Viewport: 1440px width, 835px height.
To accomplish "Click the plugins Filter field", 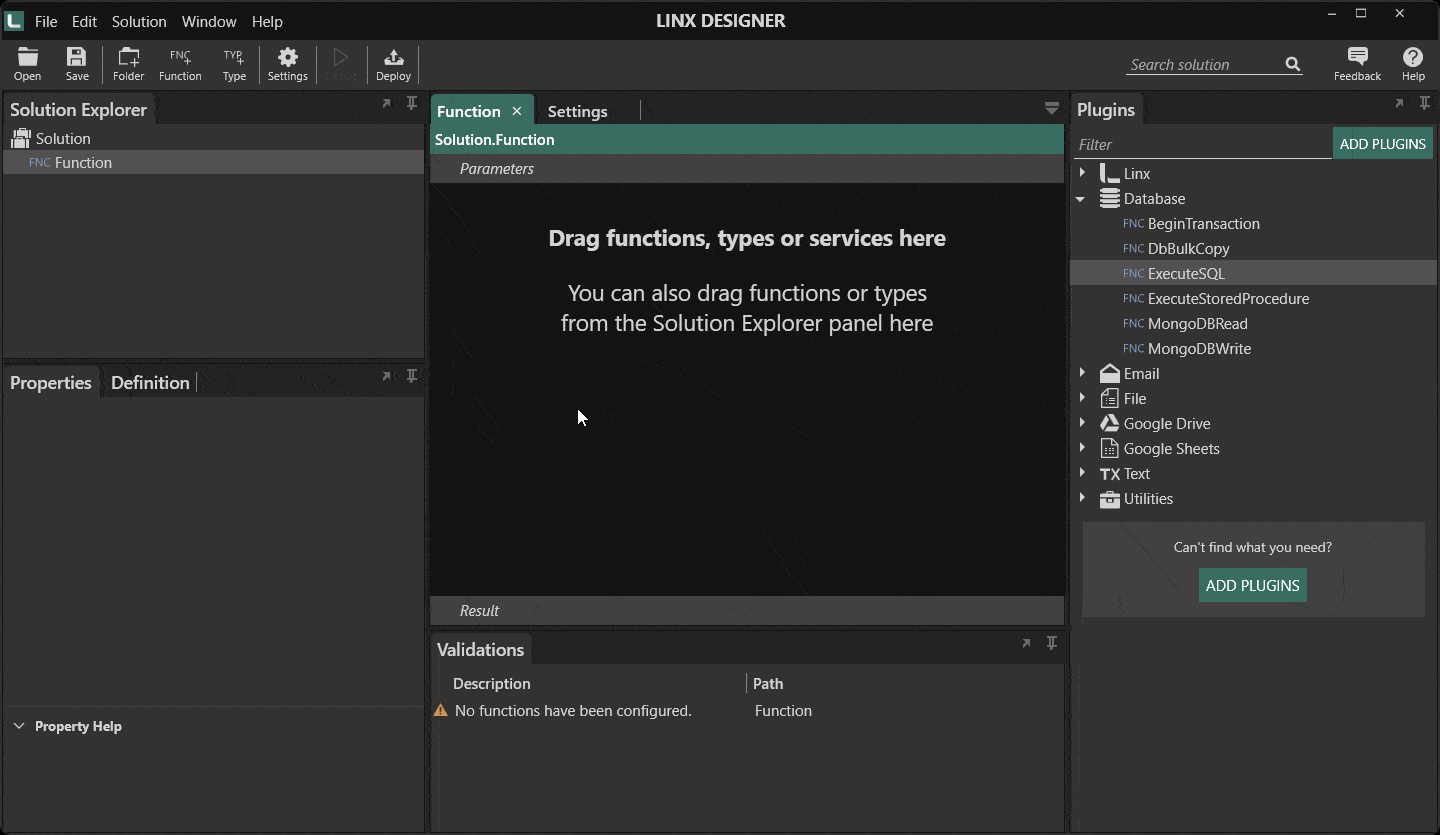I will (x=1203, y=145).
